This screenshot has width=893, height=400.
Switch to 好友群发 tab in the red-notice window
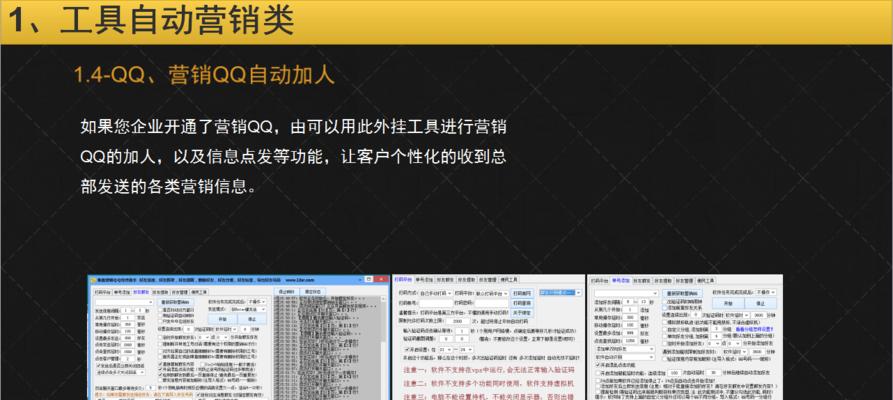445,280
